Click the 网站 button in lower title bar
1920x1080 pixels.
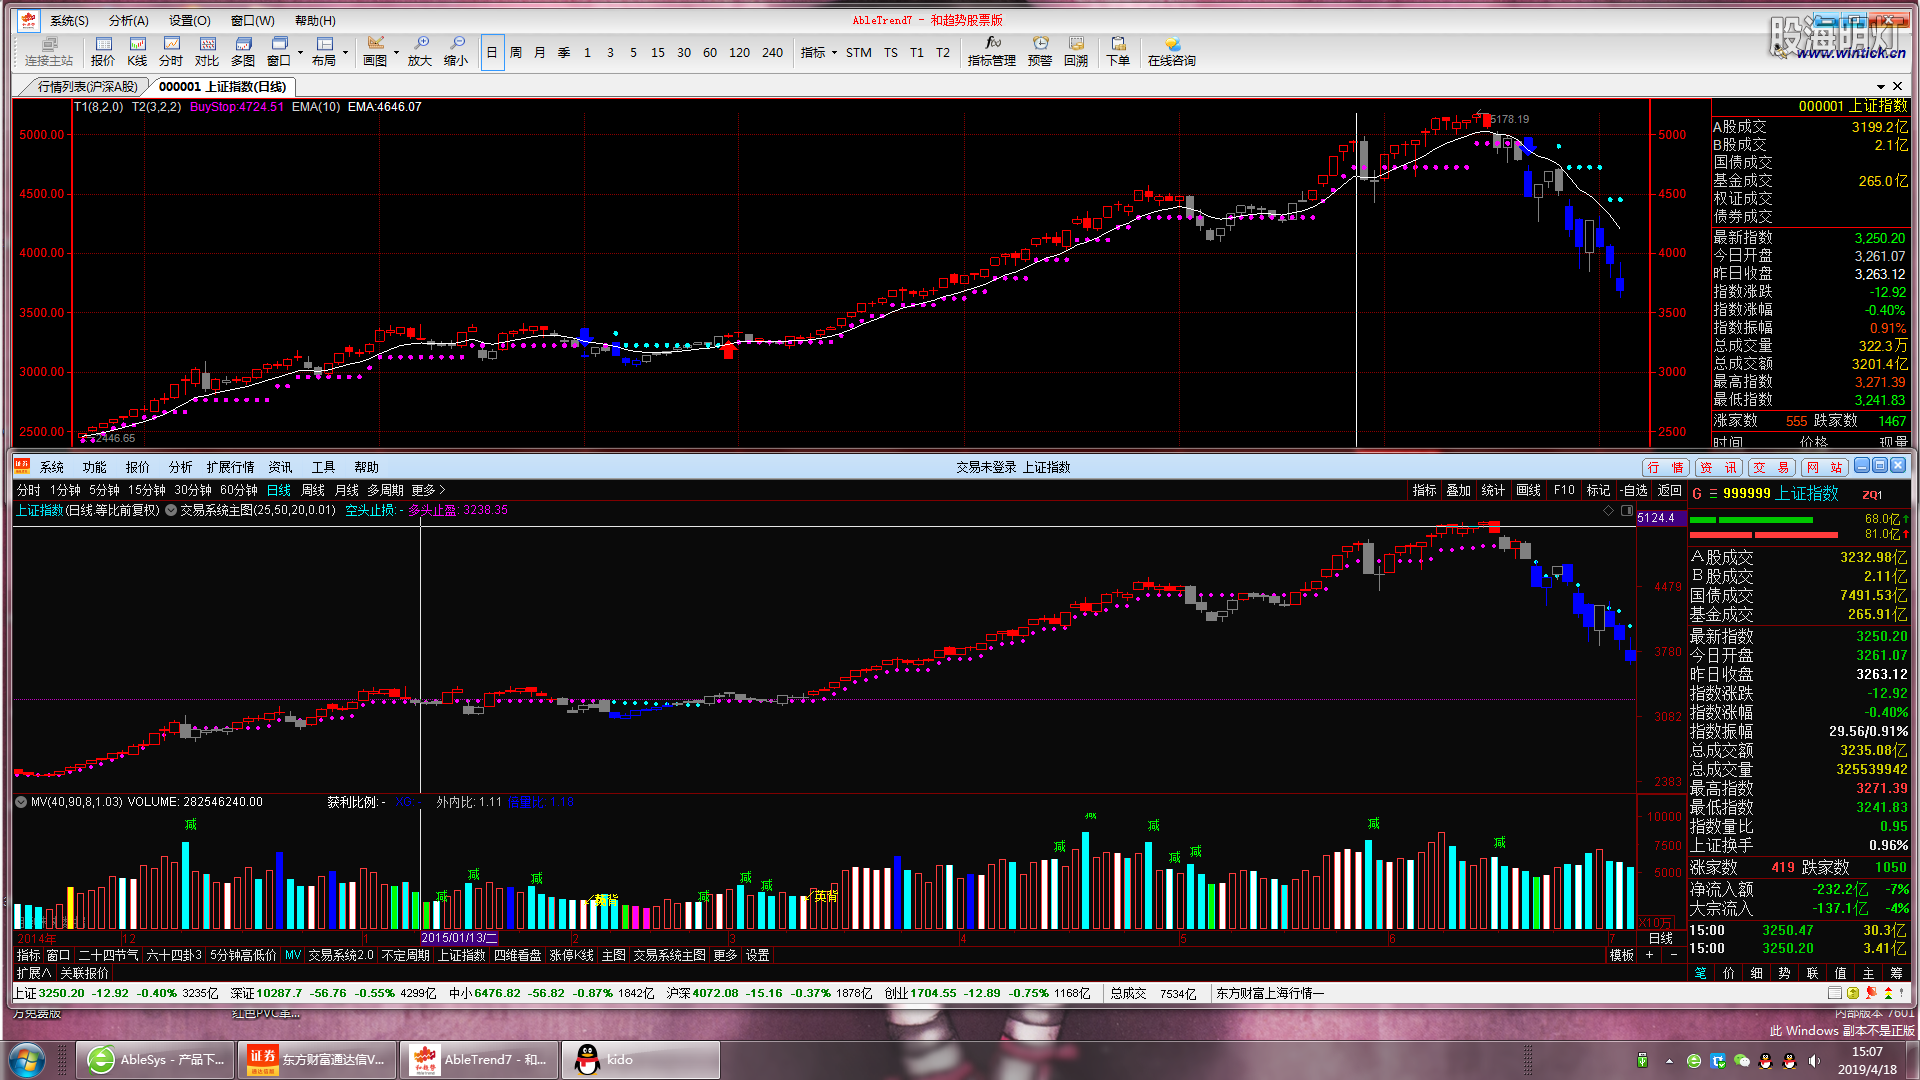pos(1824,467)
